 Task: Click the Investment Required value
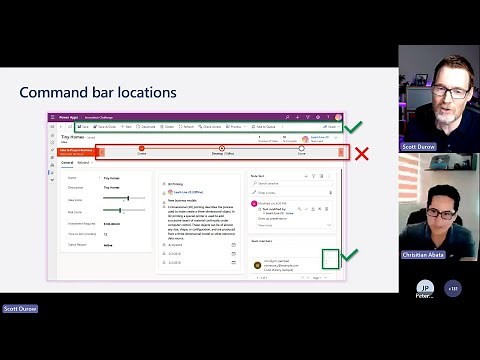coord(112,224)
